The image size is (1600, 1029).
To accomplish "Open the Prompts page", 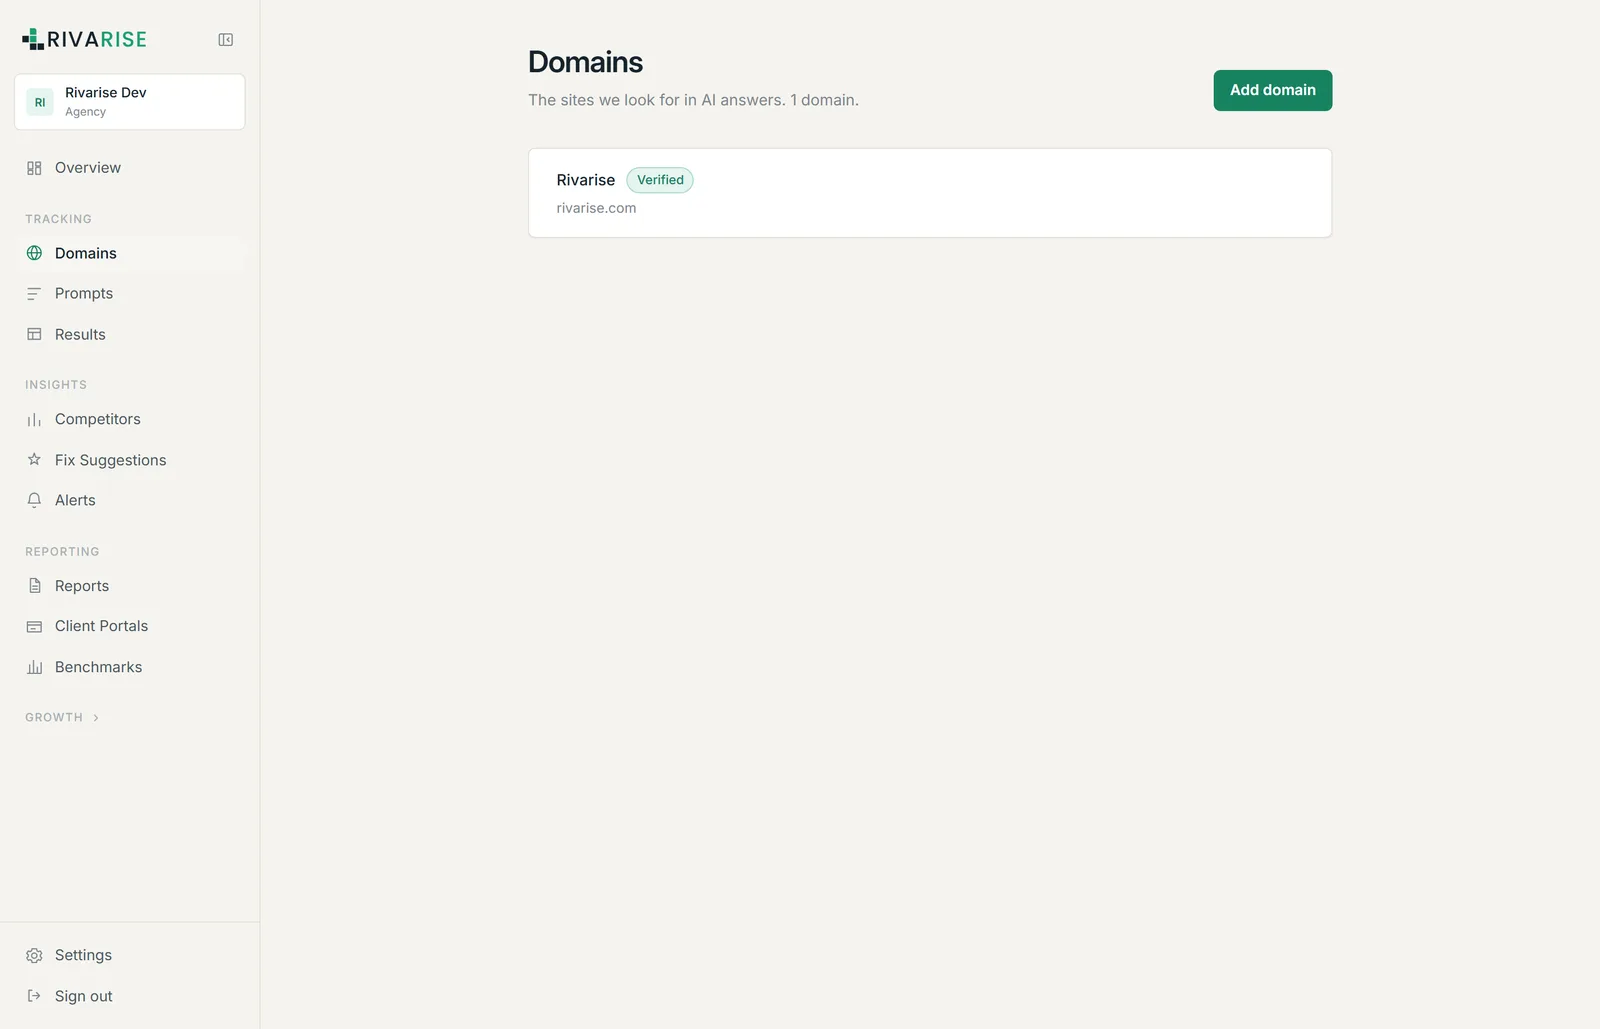I will click(x=130, y=294).
